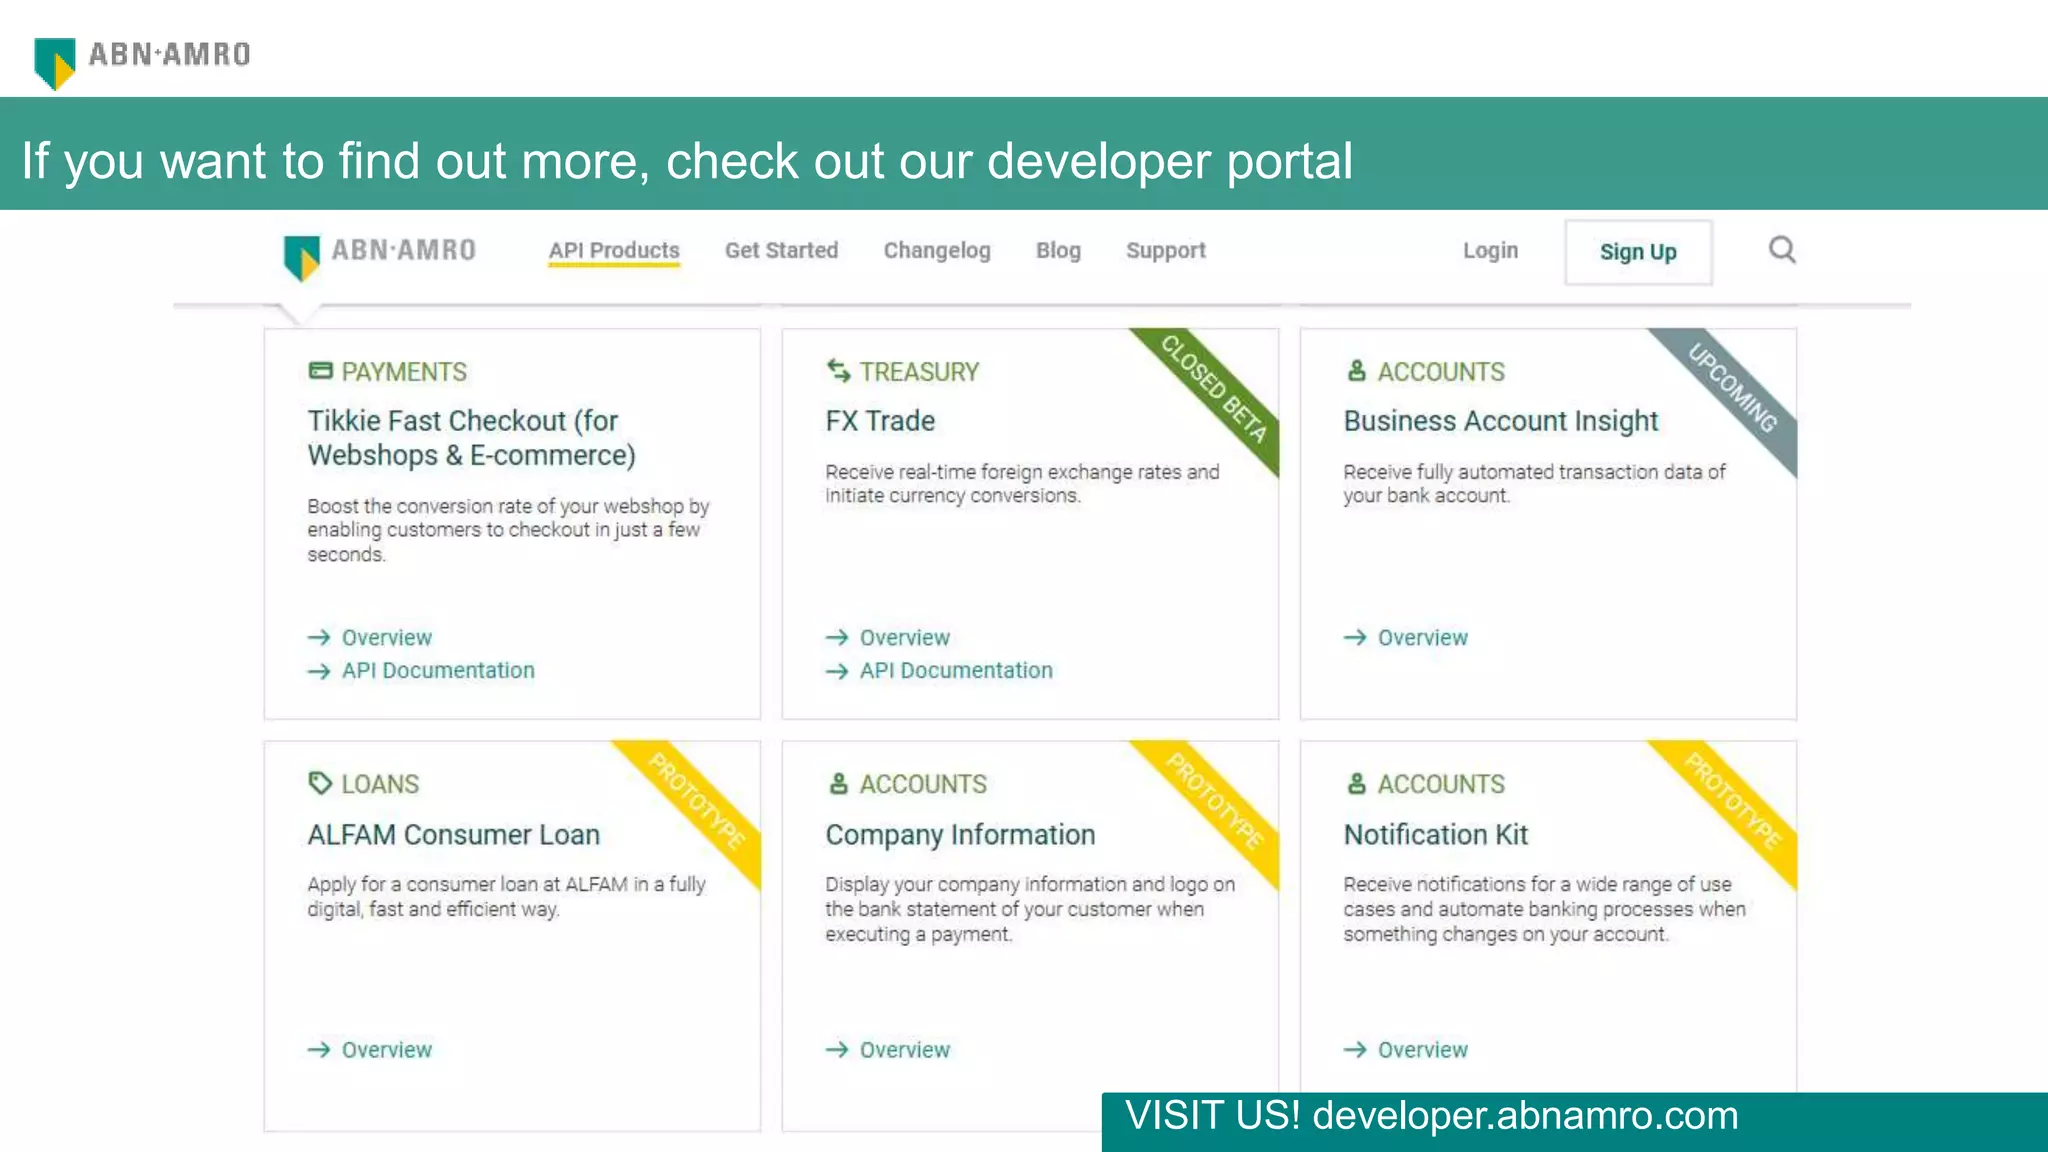Click the 'Boost the conversion rate' description
2048x1152 pixels.
pos(508,530)
